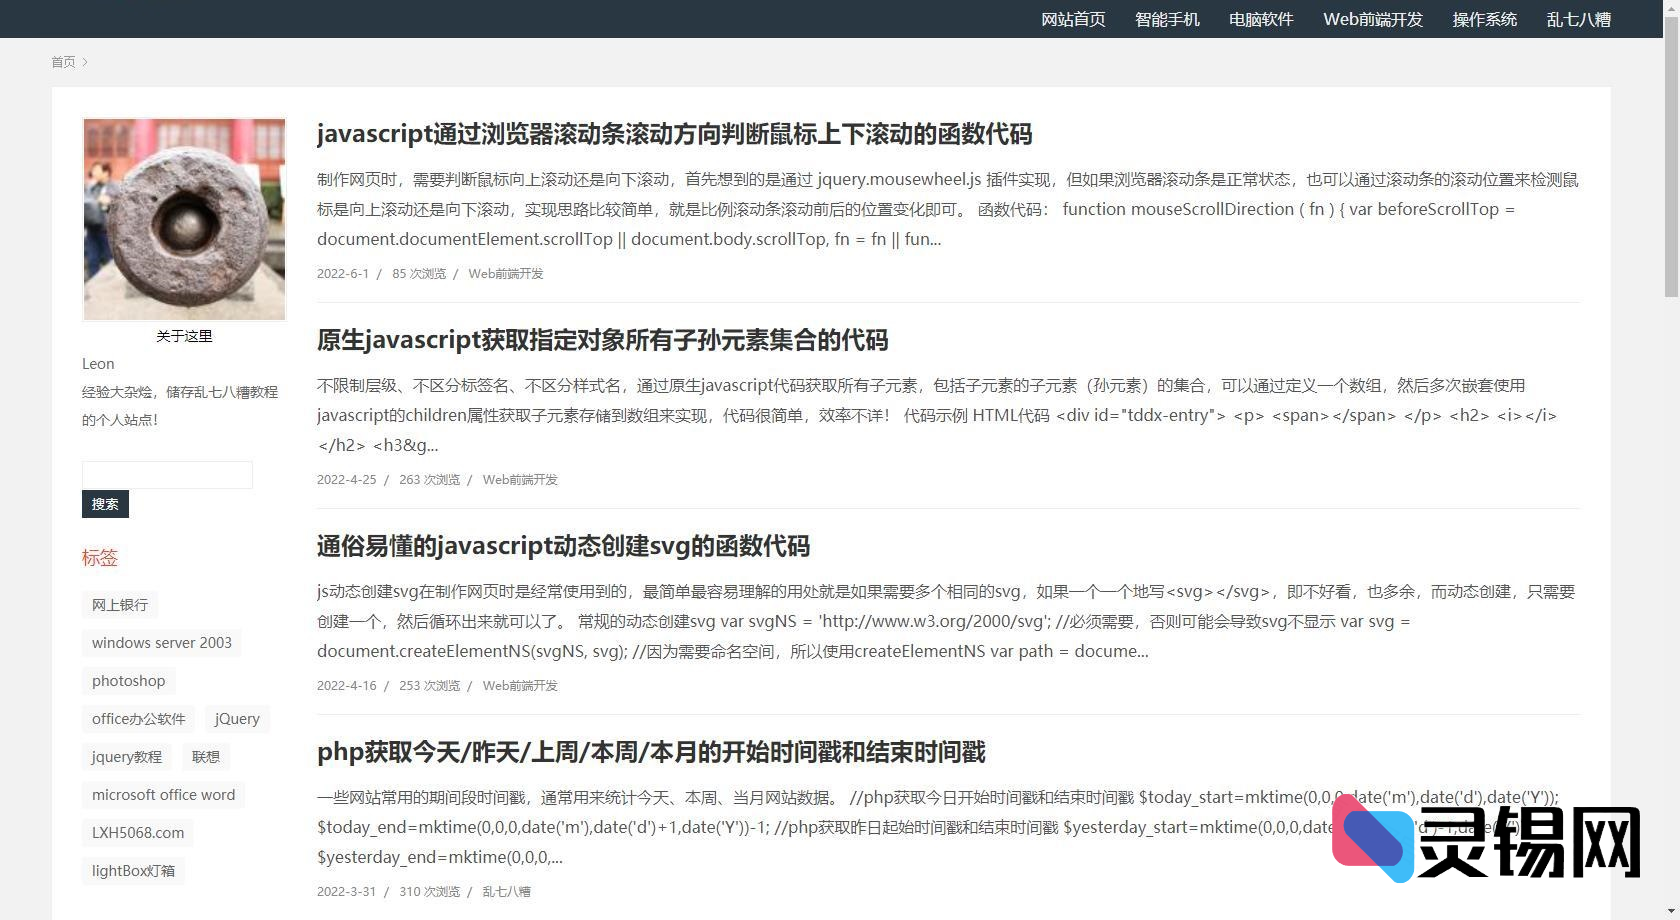This screenshot has height=920, width=1680.
Task: Click inside the search input box
Action: pos(166,474)
